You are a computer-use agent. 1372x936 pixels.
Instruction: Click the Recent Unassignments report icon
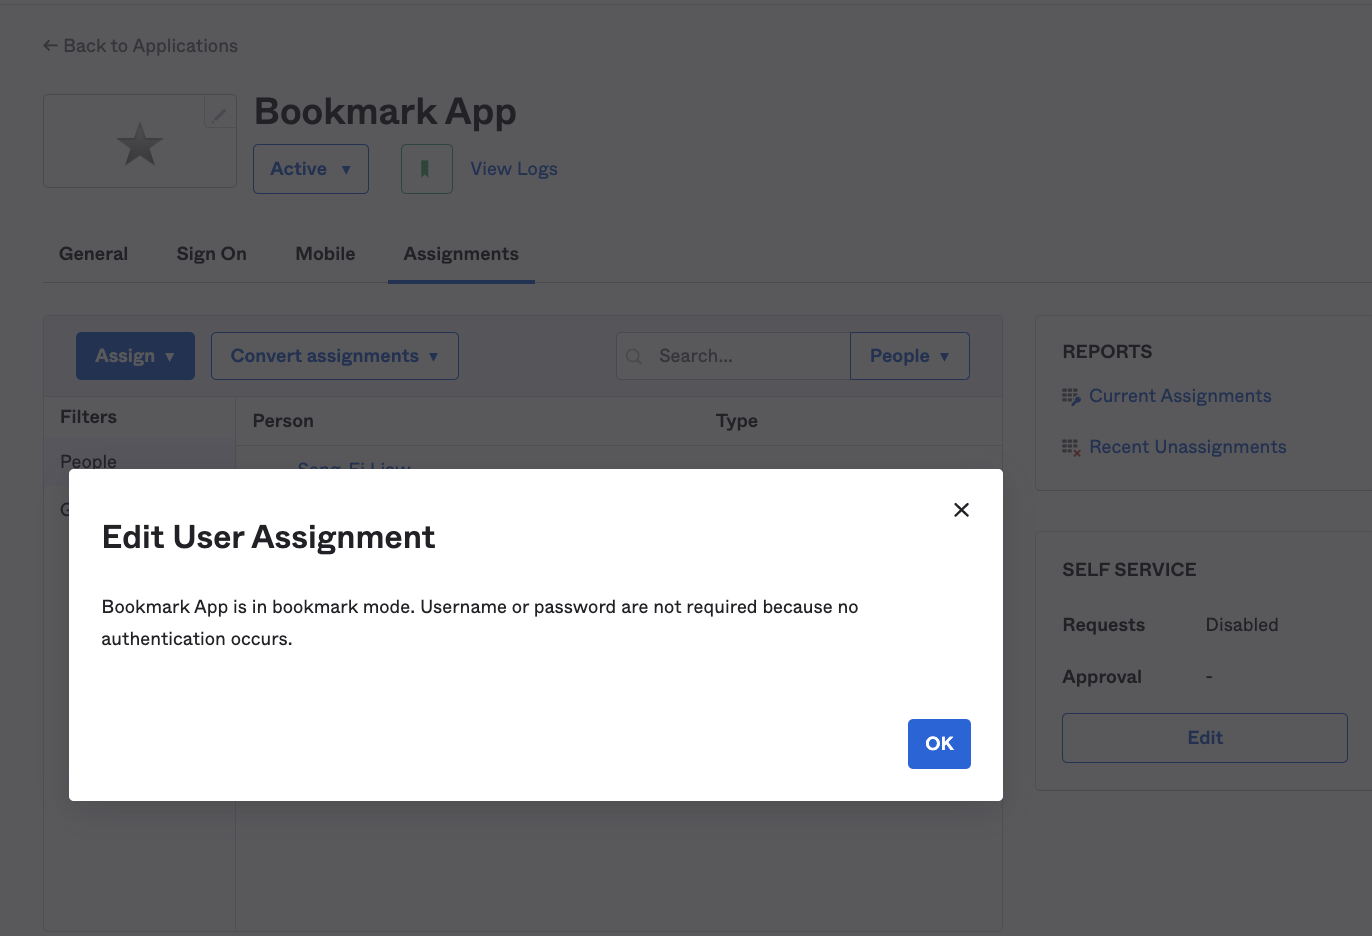tap(1069, 447)
